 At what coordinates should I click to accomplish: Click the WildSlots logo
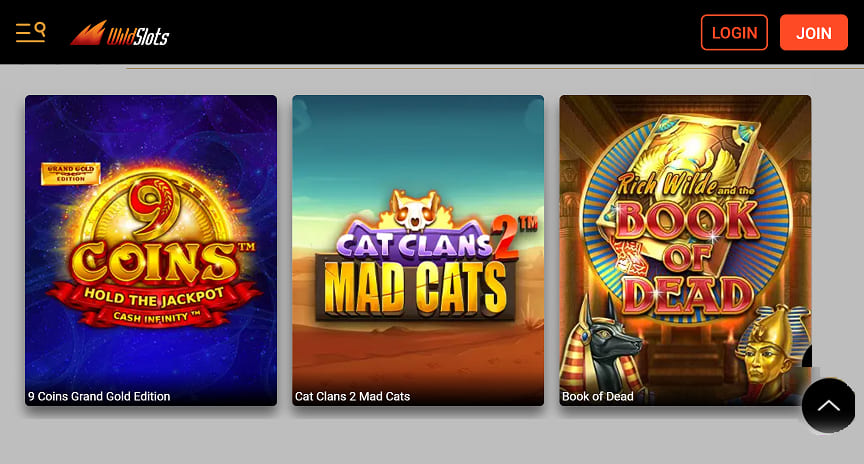120,33
